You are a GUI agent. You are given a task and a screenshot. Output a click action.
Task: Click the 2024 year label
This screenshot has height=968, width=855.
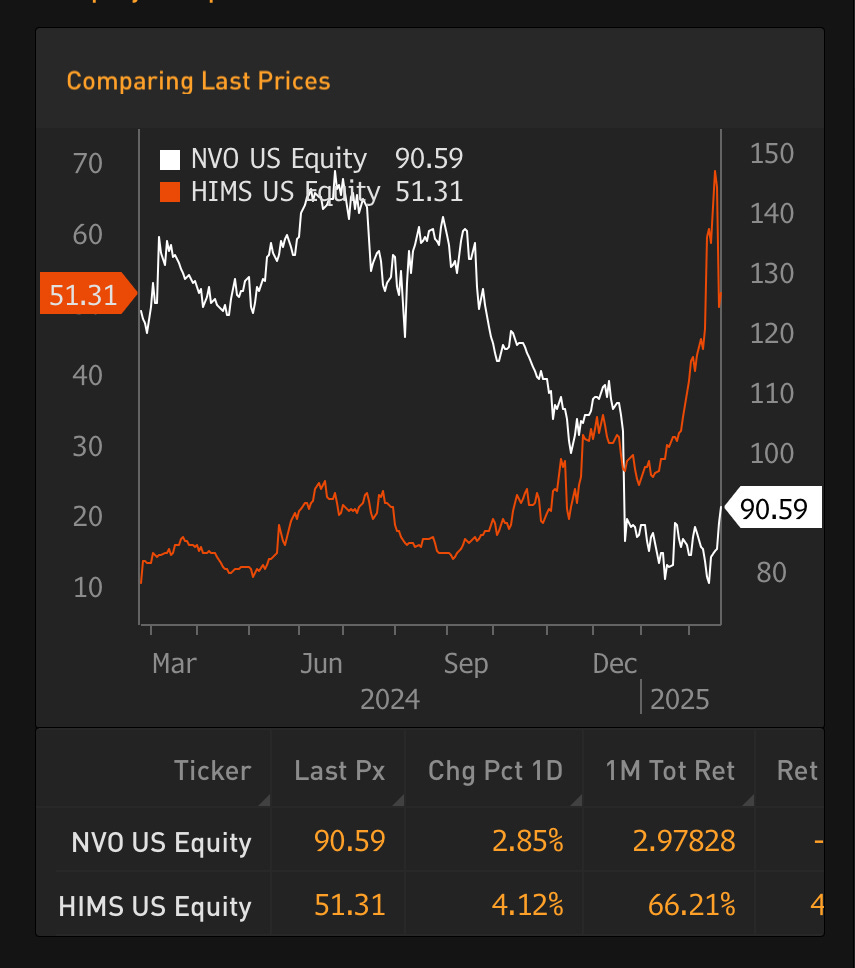pyautogui.click(x=390, y=700)
